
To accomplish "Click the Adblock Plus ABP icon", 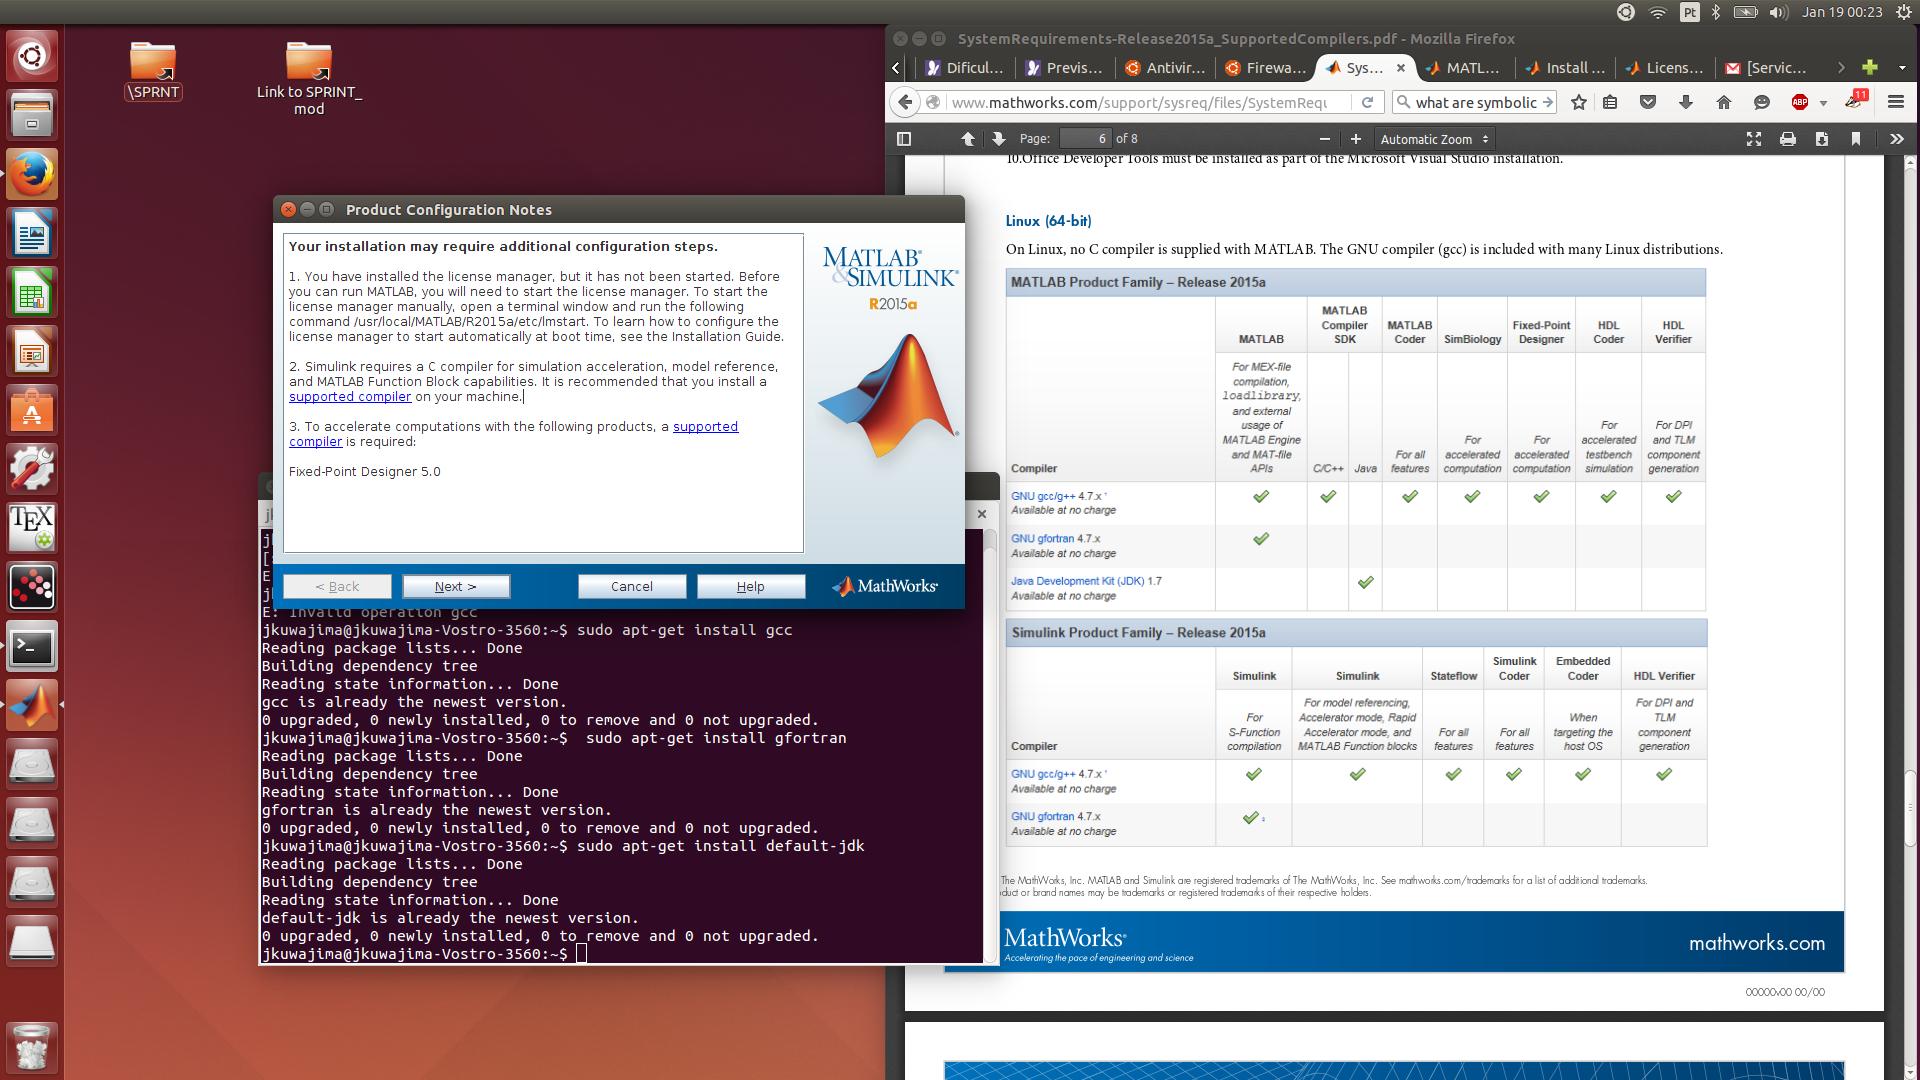I will 1800,102.
